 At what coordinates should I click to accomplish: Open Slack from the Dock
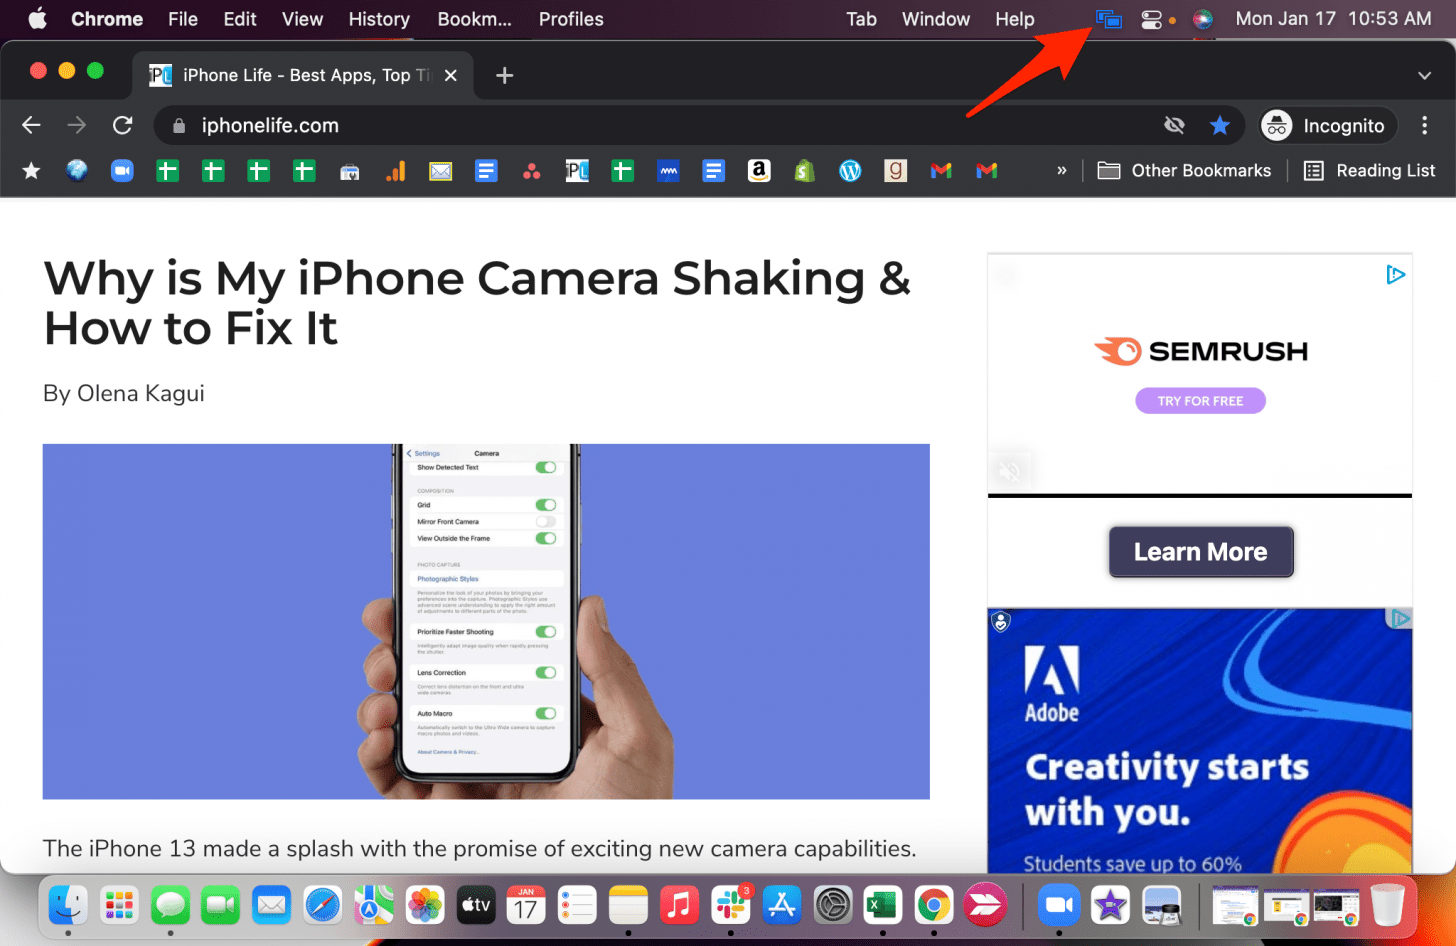click(x=731, y=905)
